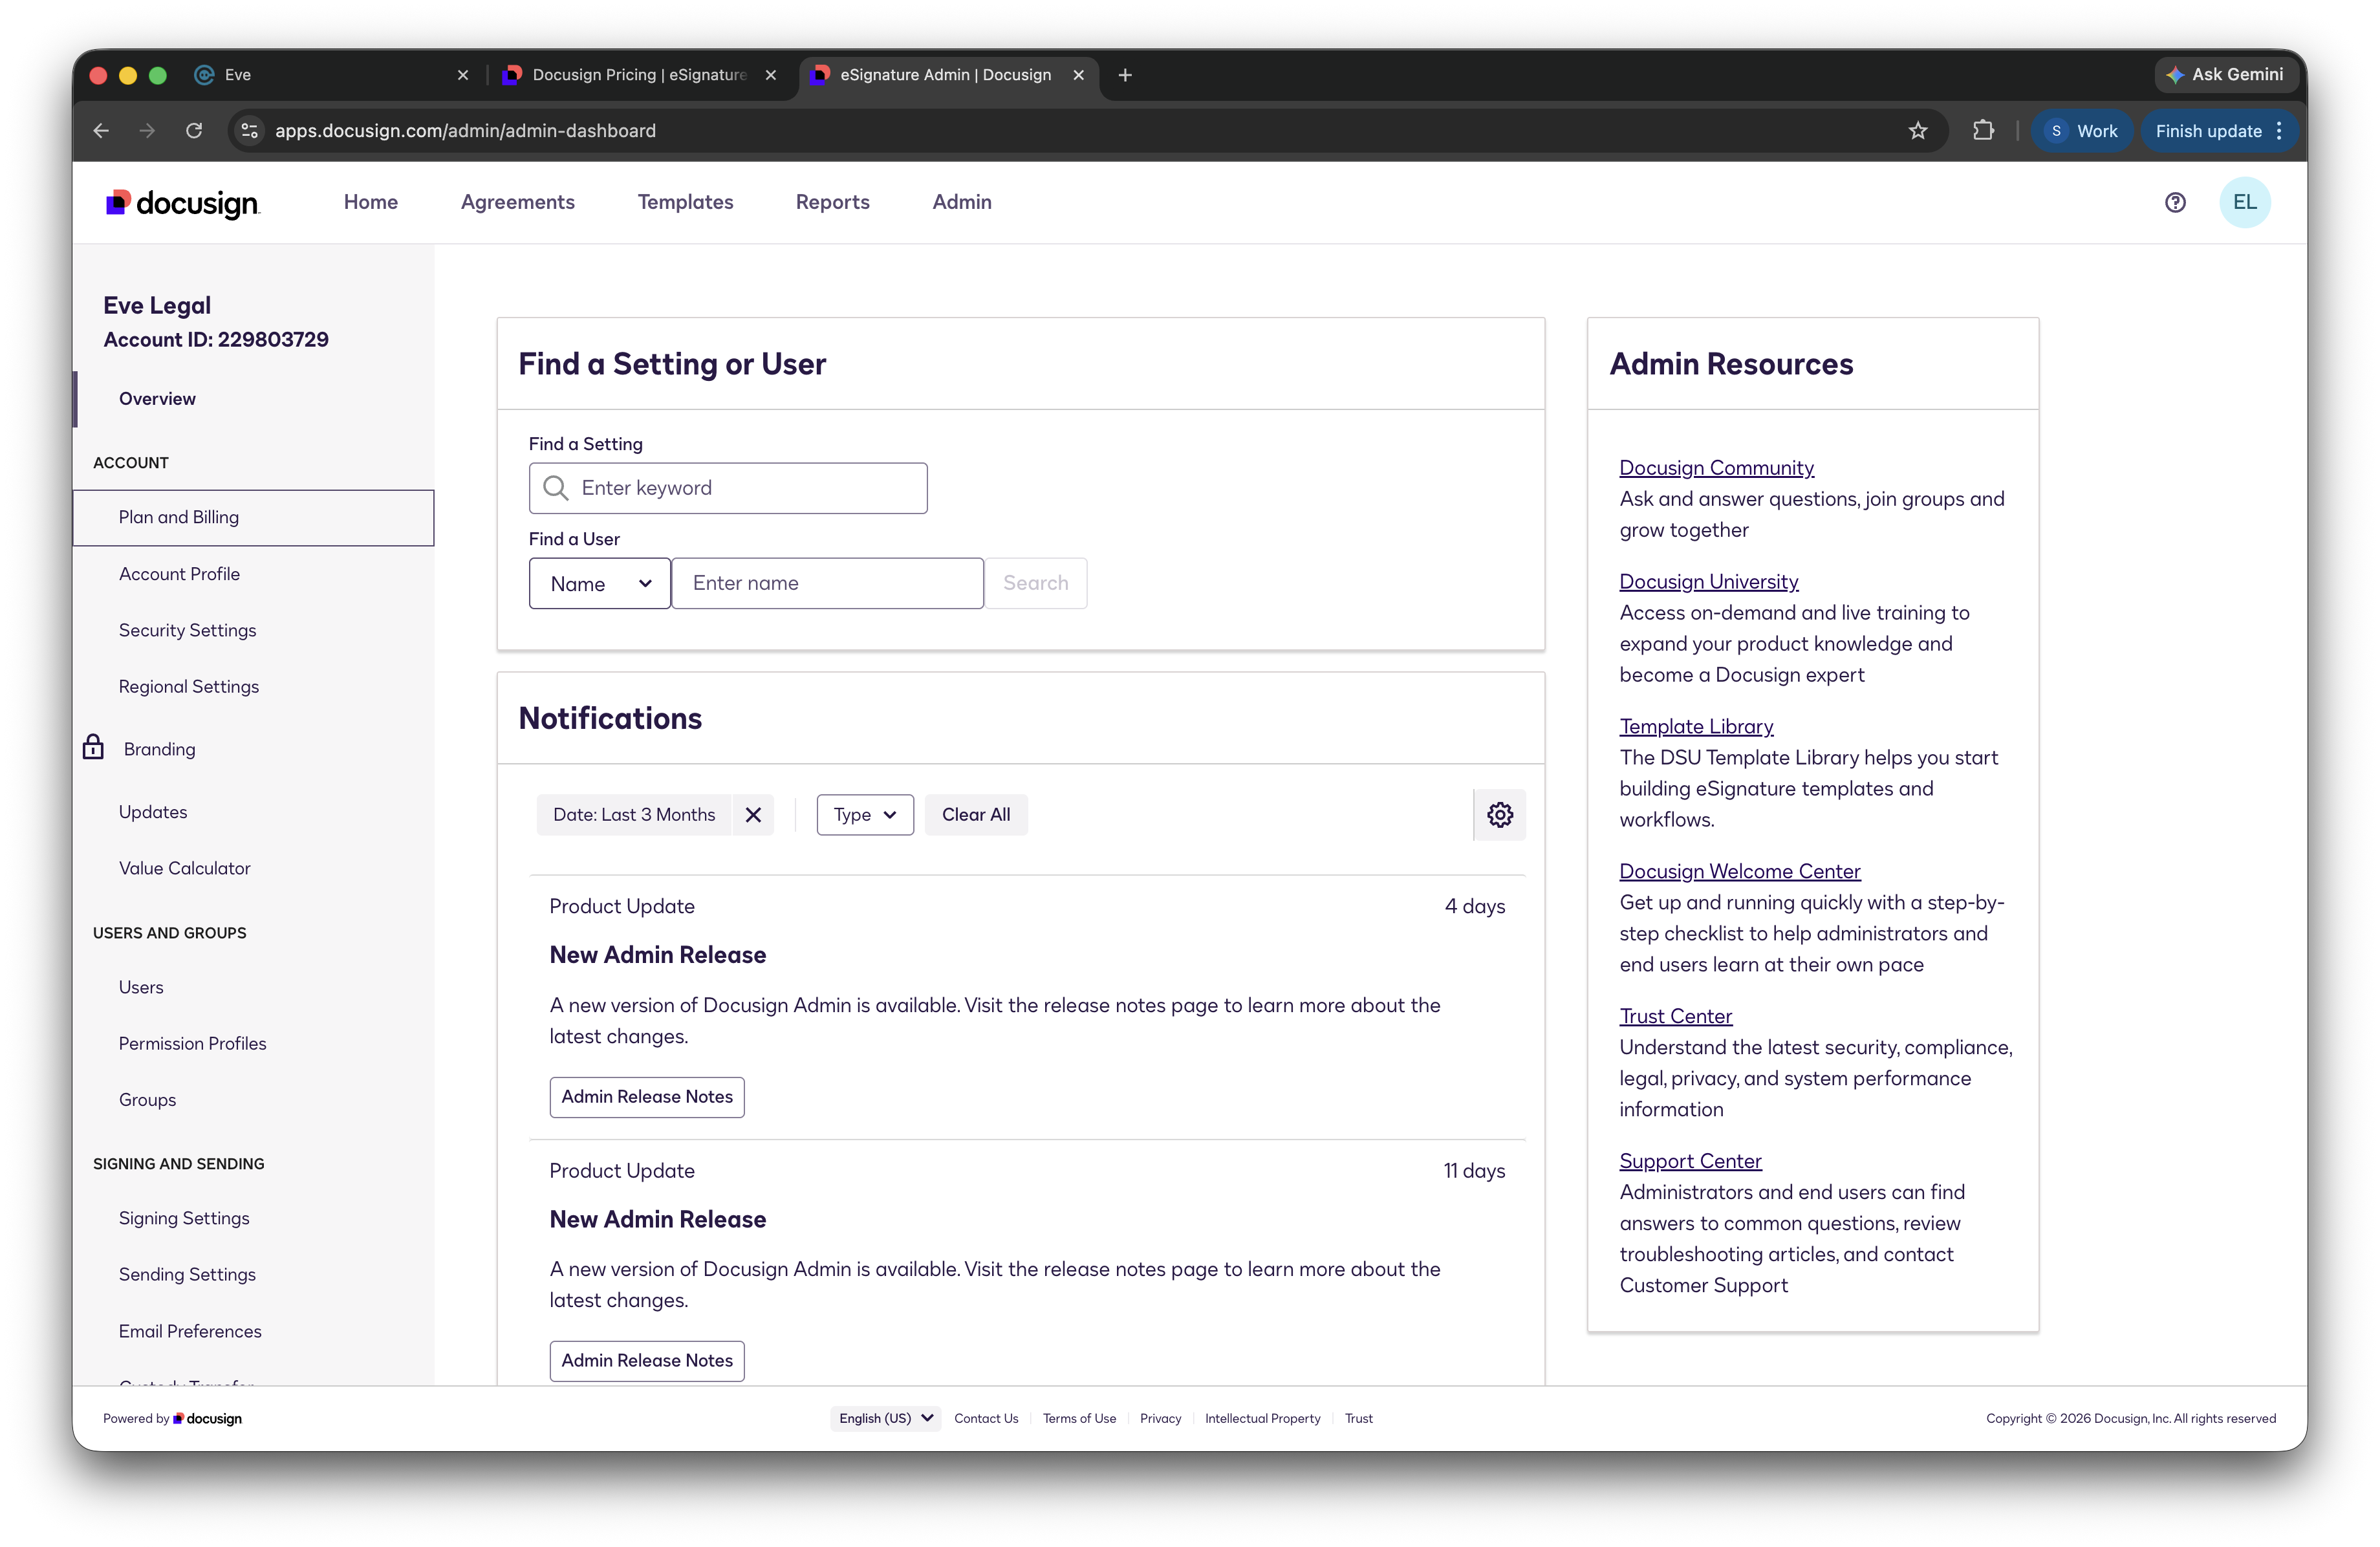Go forward in browser history
This screenshot has width=2380, height=1547.
pos(147,131)
